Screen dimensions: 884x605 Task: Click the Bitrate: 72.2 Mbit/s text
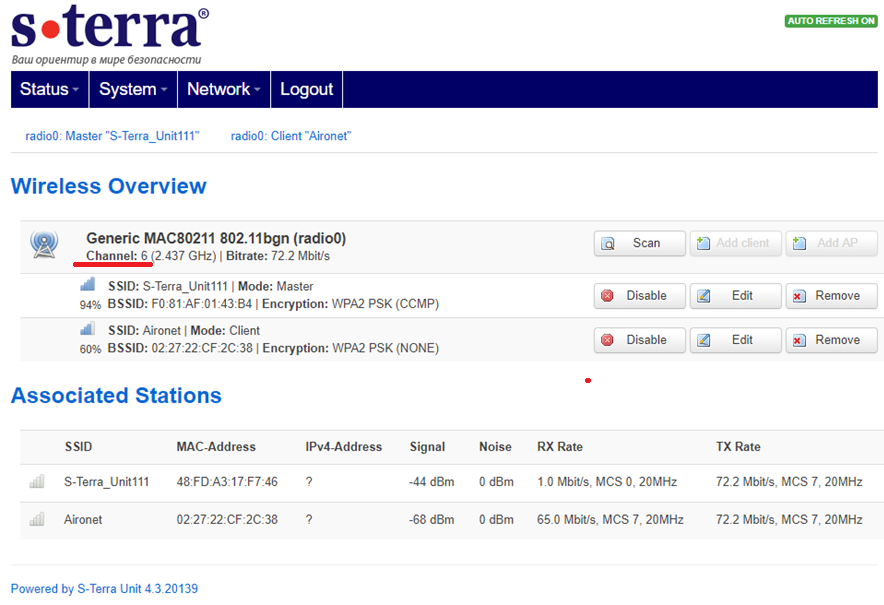point(278,256)
